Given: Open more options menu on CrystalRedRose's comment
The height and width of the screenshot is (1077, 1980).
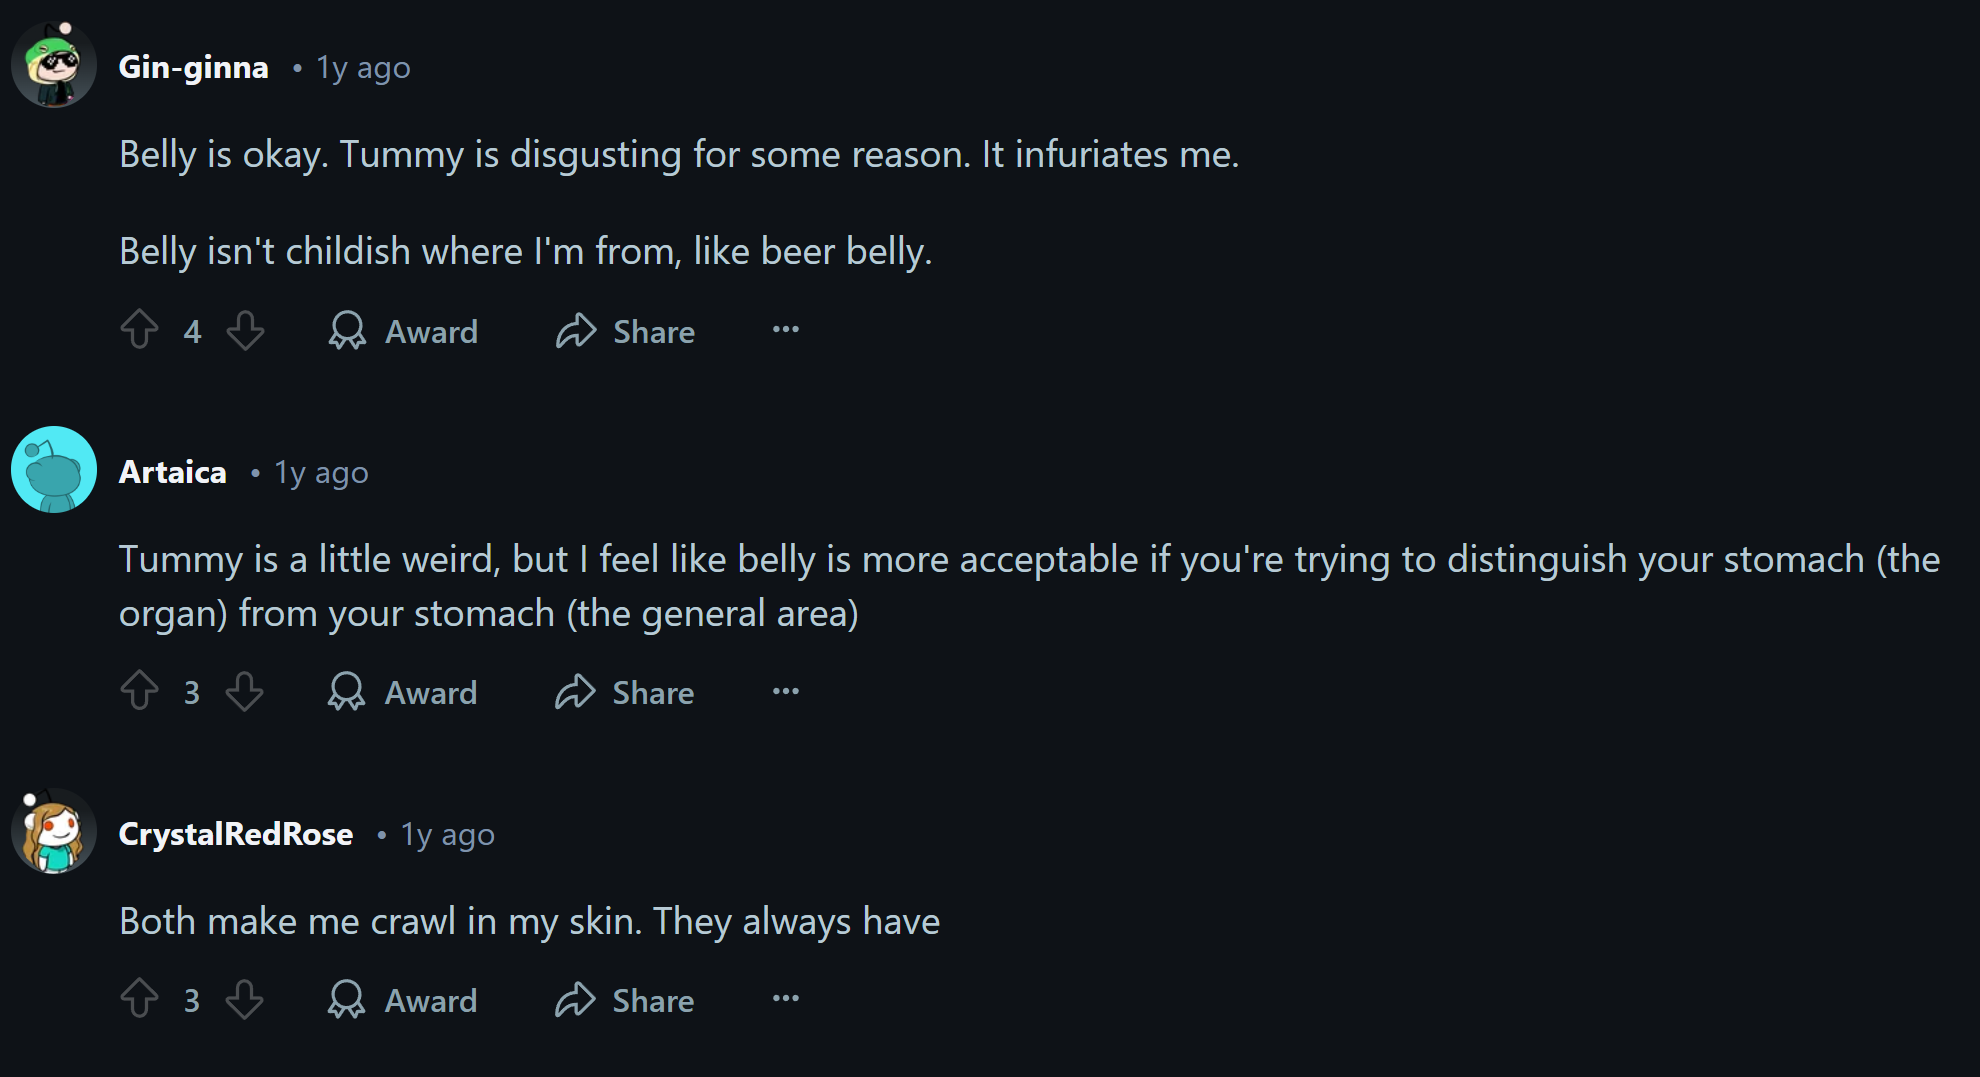Looking at the screenshot, I should click(x=786, y=999).
